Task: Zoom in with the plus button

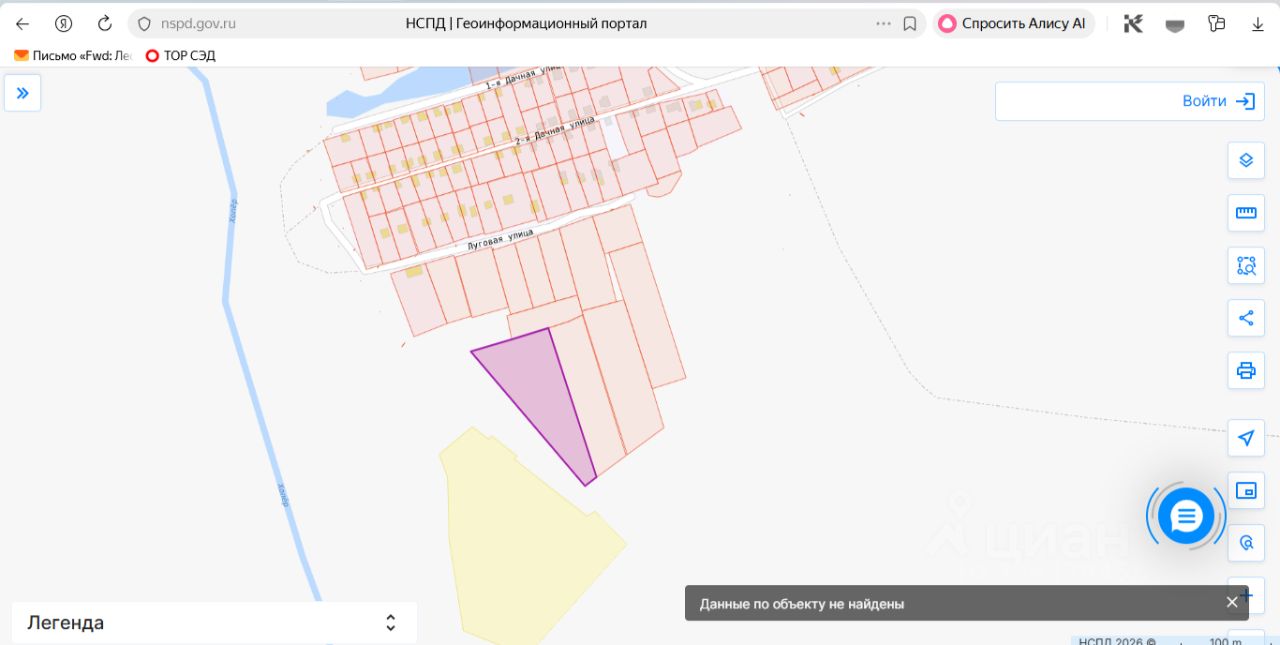Action: [1246, 595]
